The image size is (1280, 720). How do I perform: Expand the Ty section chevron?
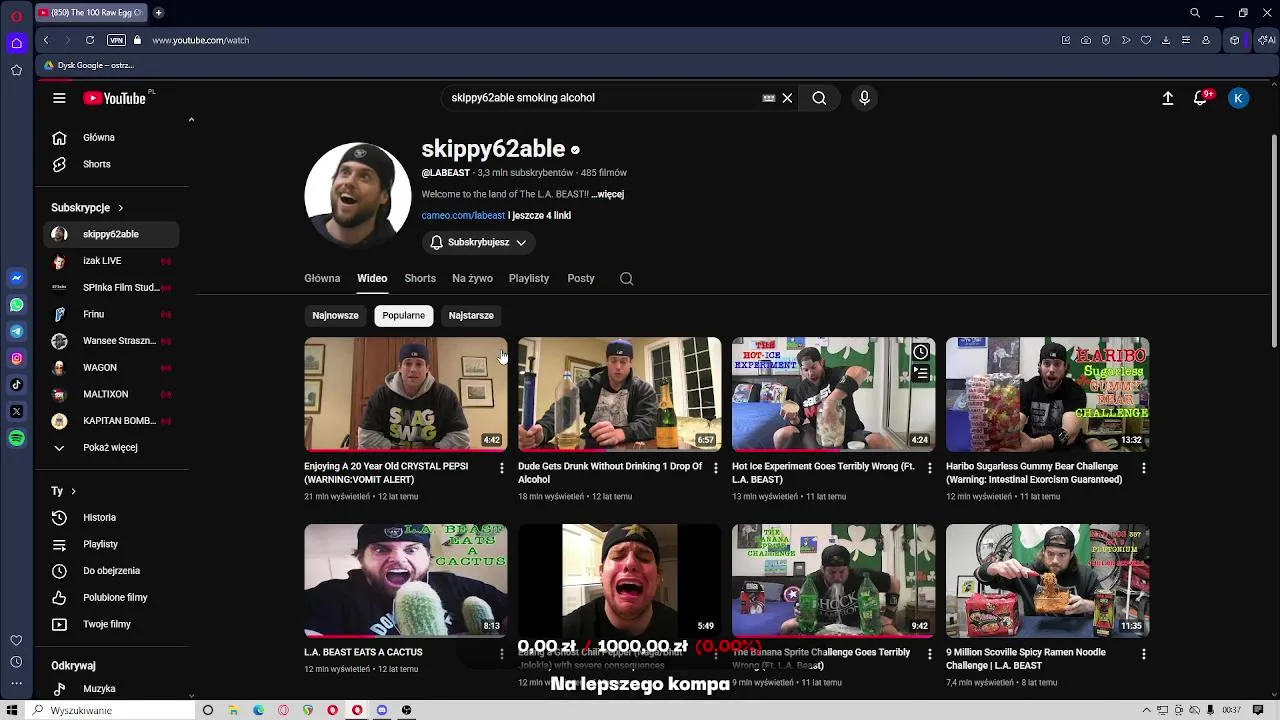click(x=73, y=491)
